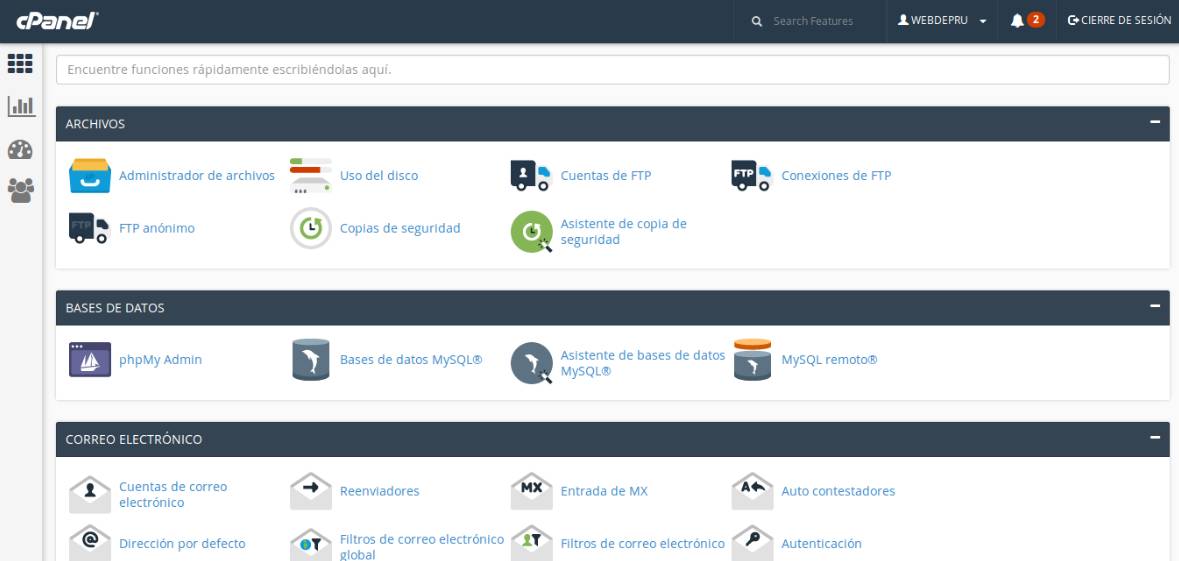Collapse the BASES DE DATOS section
The image size is (1179, 561).
(1155, 307)
